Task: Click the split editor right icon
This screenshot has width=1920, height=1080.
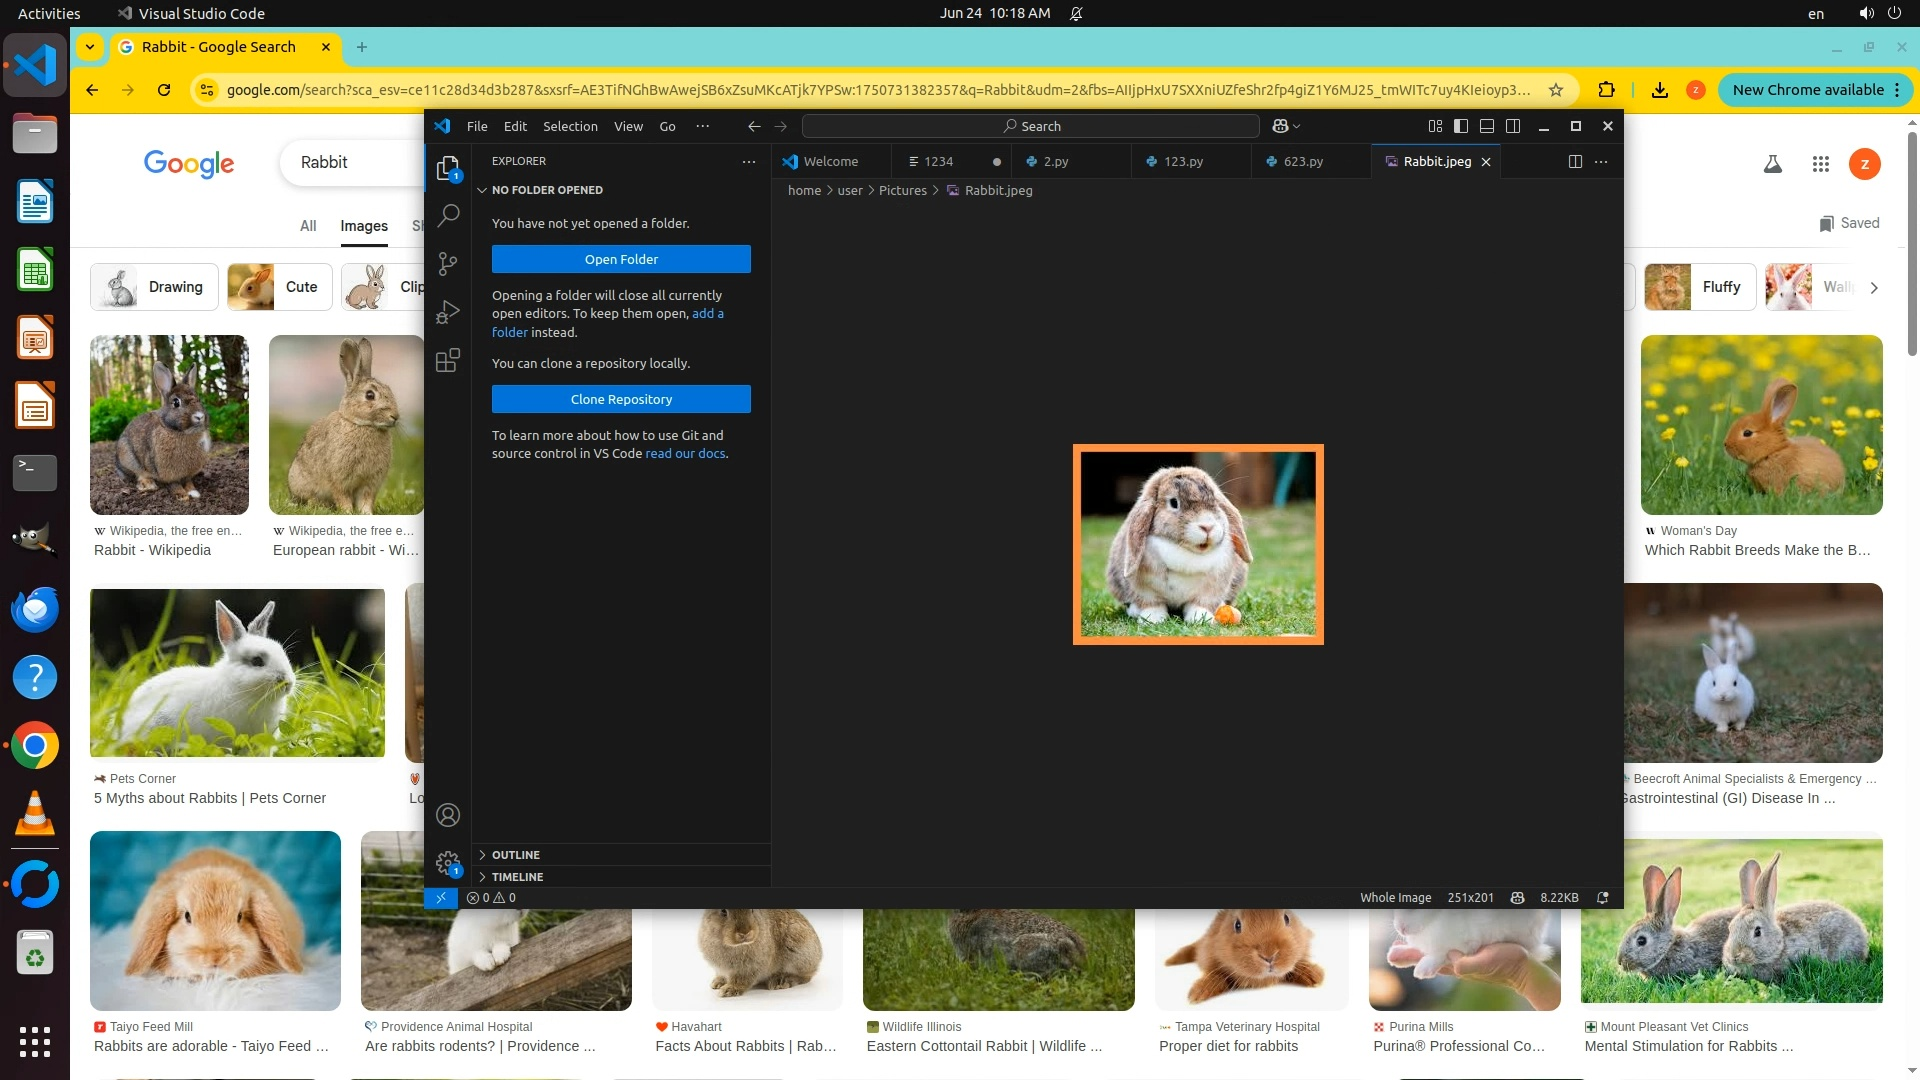Action: [1575, 161]
